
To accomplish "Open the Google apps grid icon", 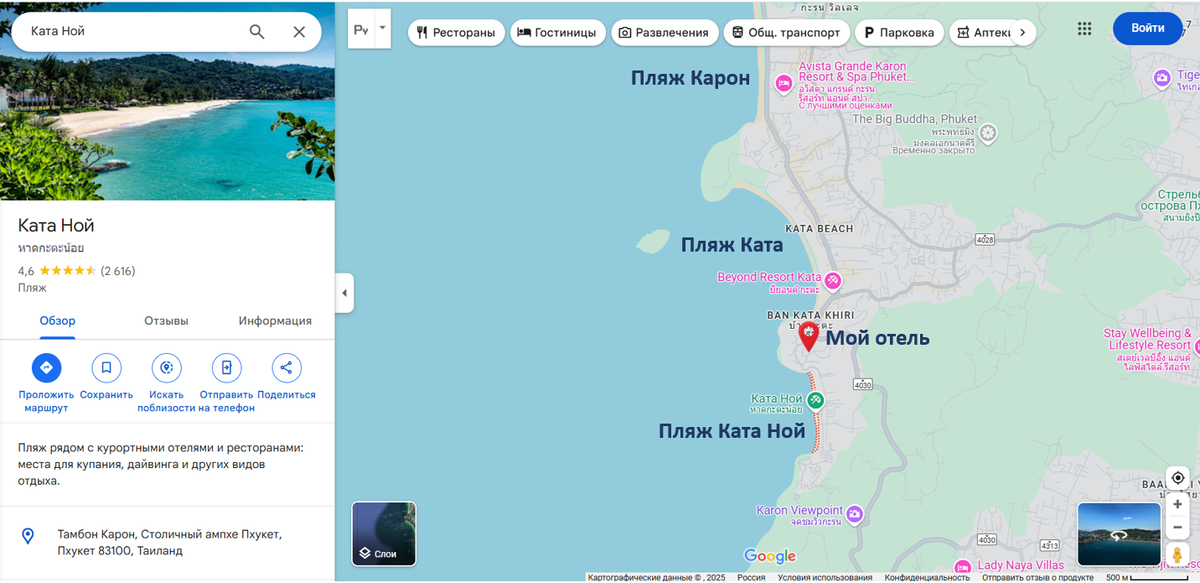I will pos(1085,28).
